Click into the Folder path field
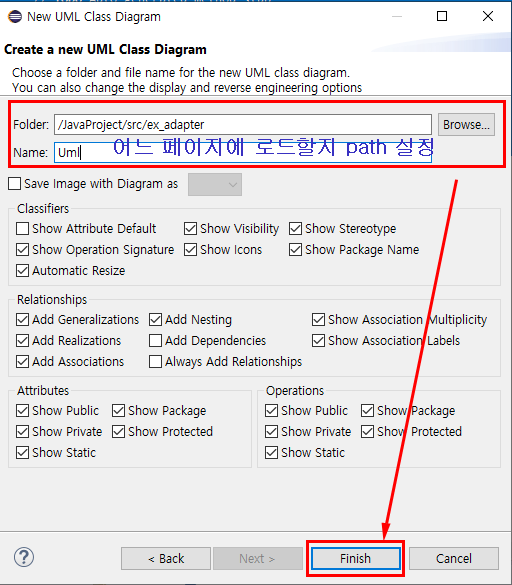This screenshot has width=512, height=585. click(x=243, y=125)
